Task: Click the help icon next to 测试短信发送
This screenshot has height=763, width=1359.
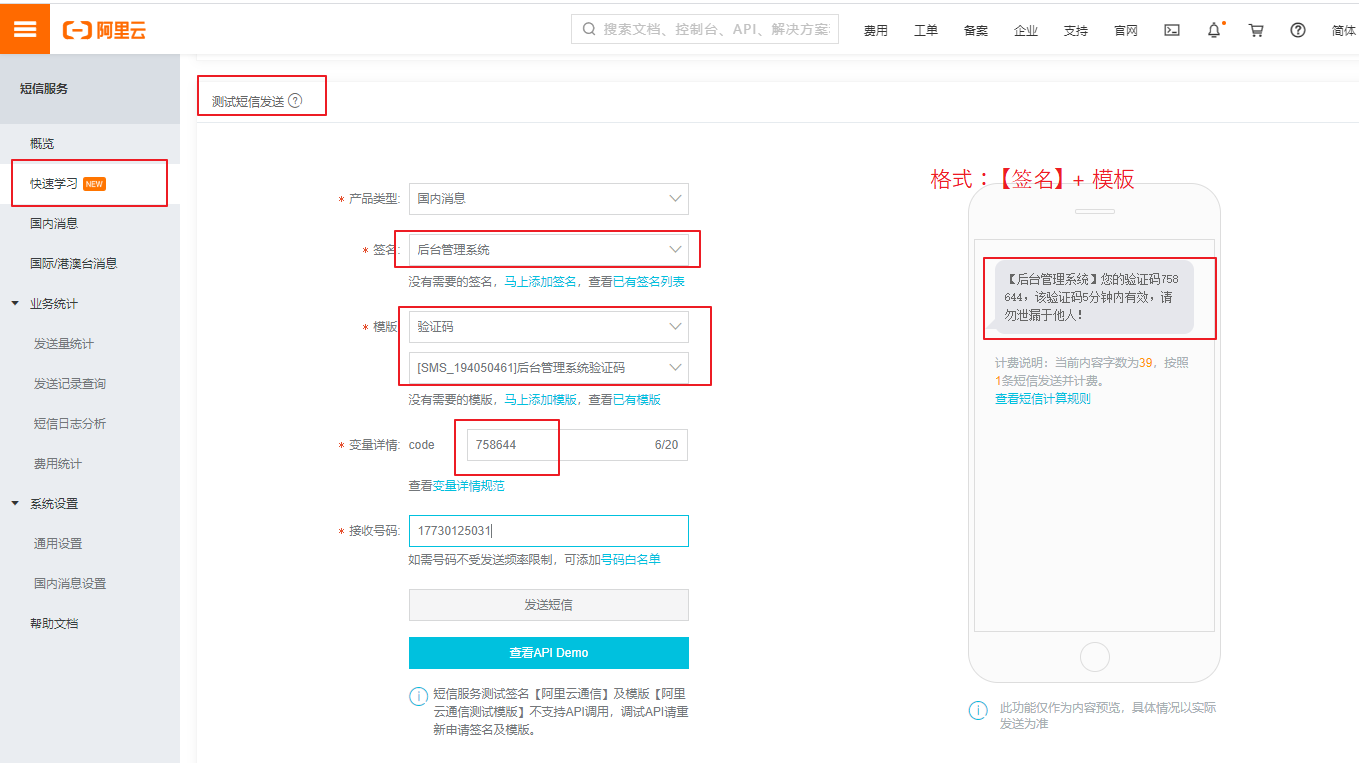Action: coord(295,100)
